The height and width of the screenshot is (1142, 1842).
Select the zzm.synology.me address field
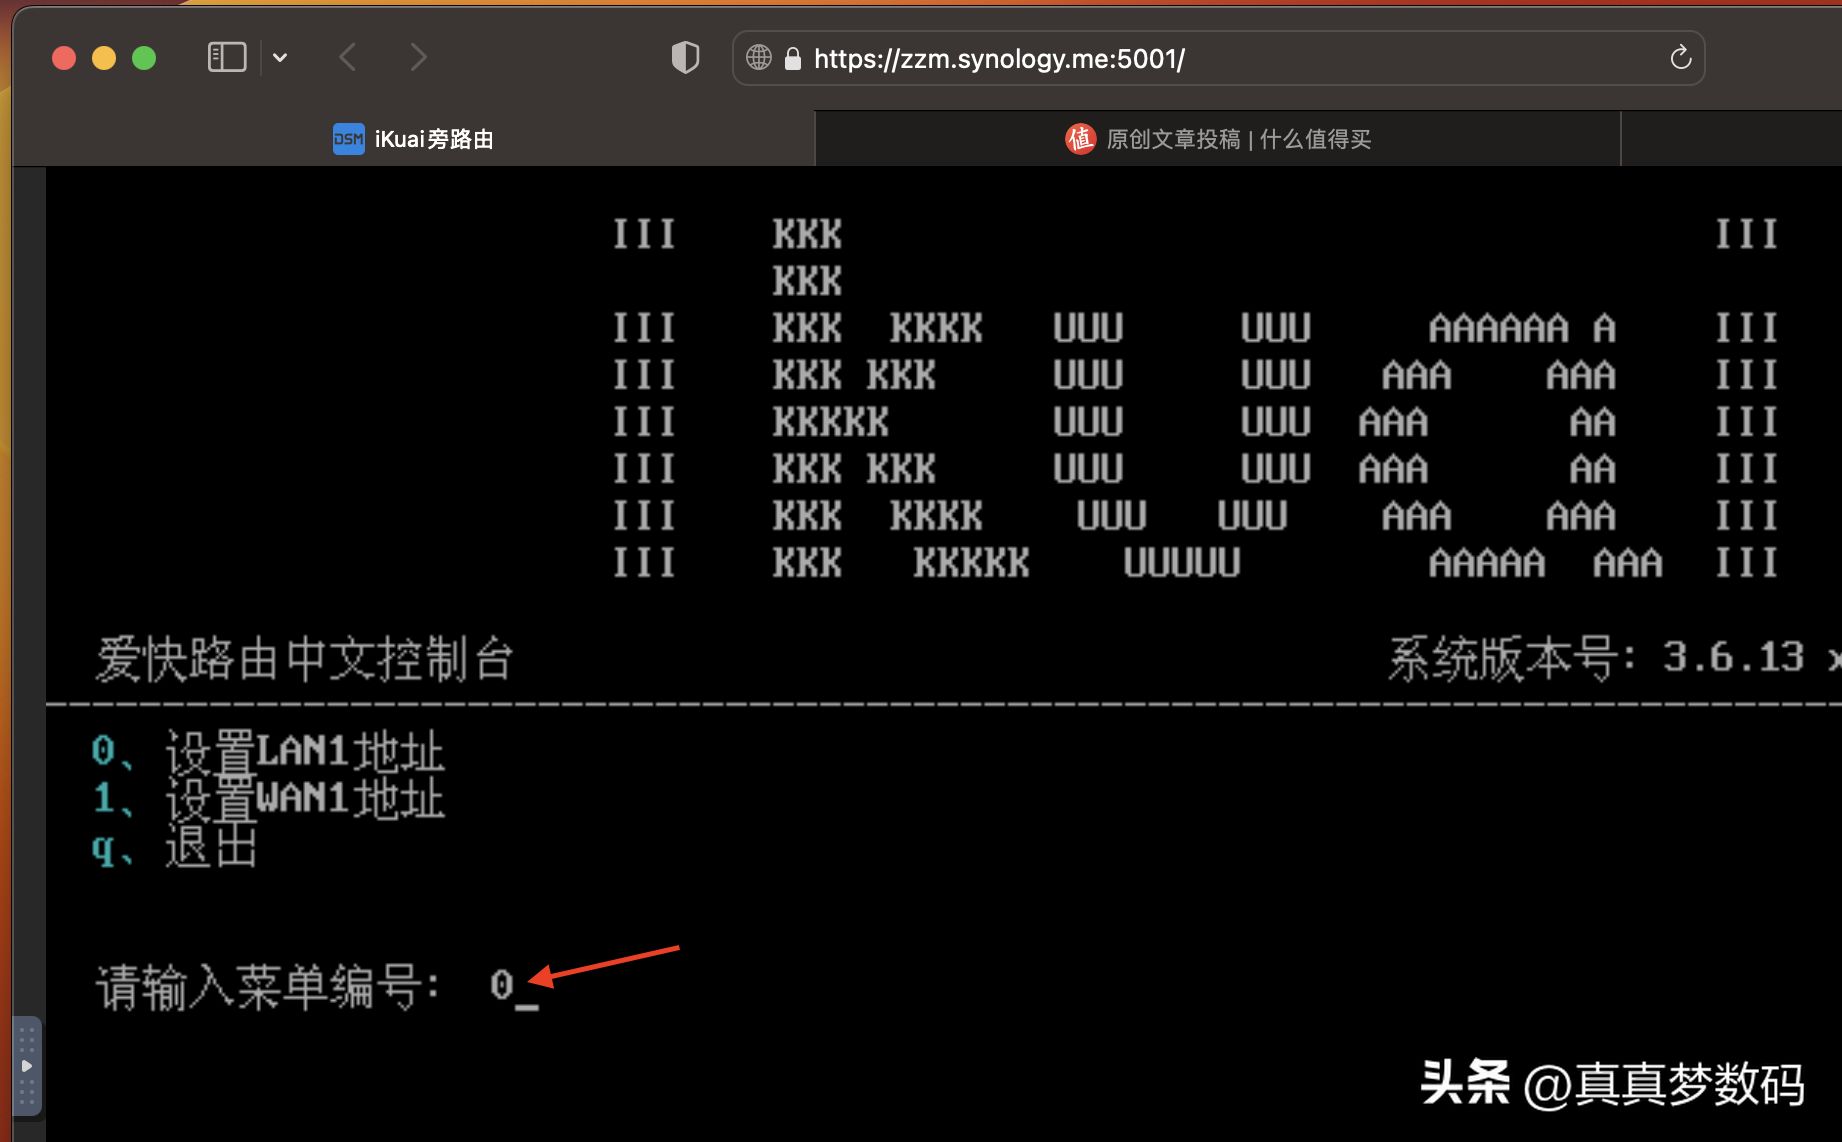click(x=1218, y=58)
